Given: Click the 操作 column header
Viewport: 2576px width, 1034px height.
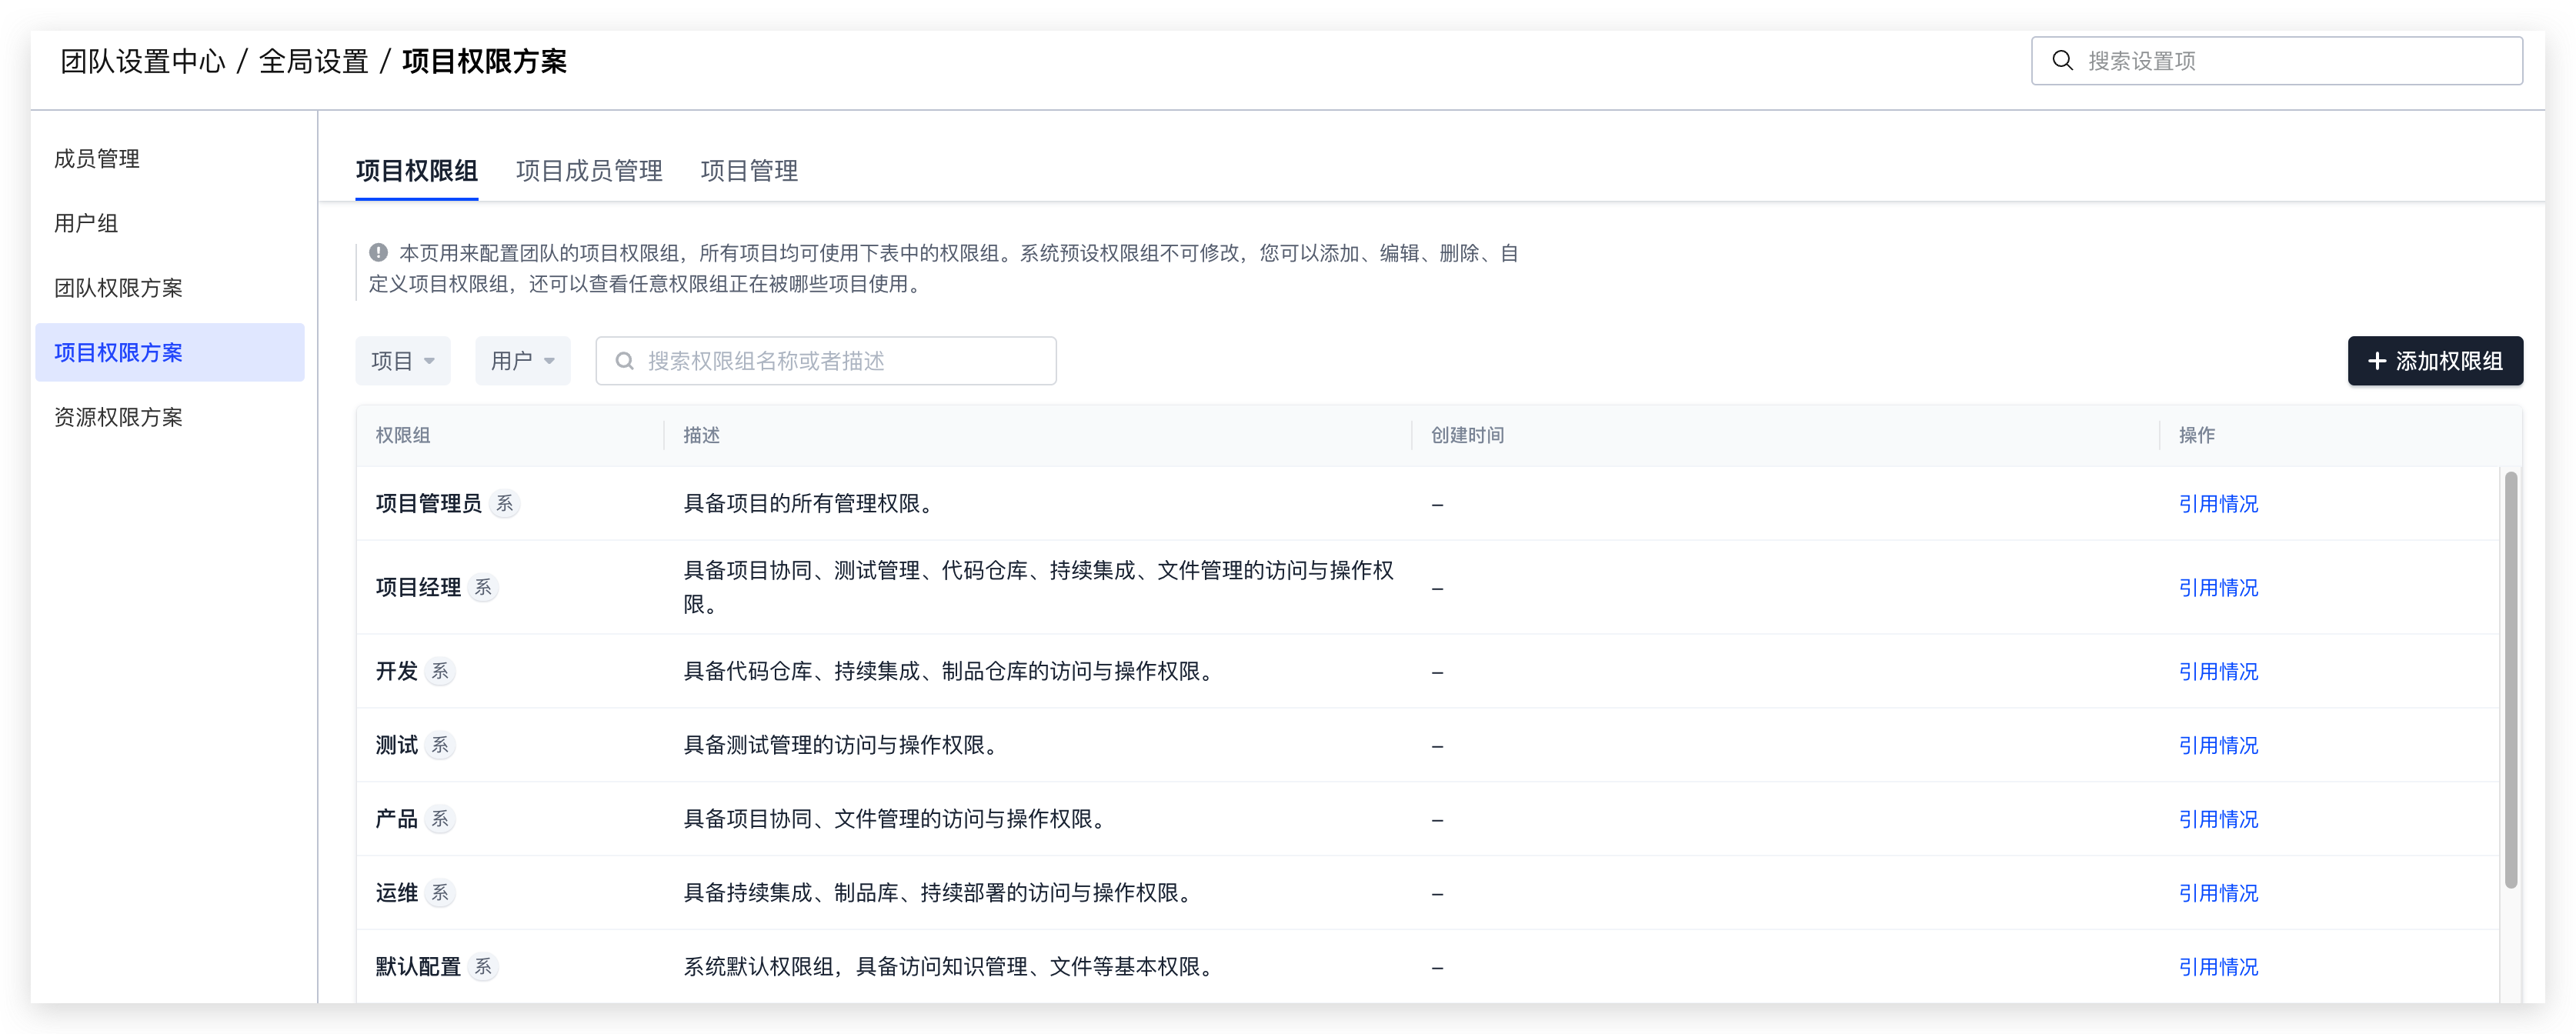Looking at the screenshot, I should pos(2197,435).
